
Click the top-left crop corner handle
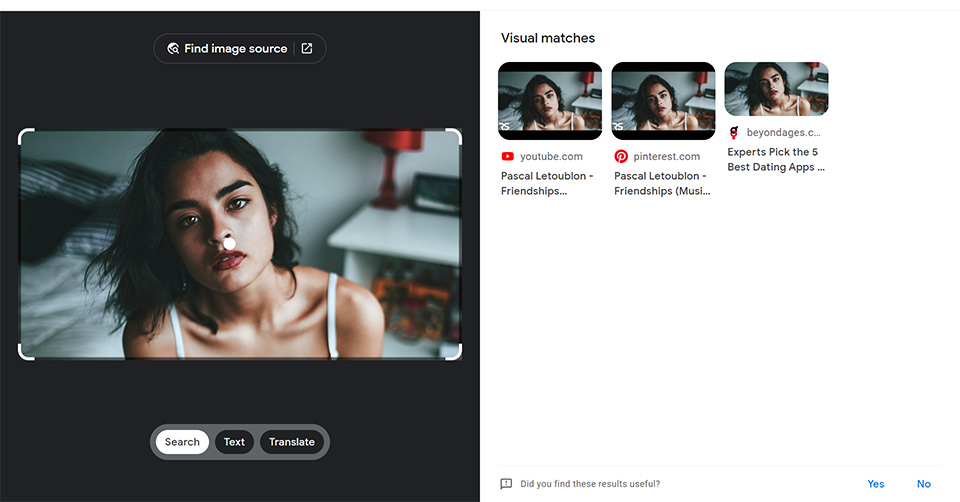26,137
